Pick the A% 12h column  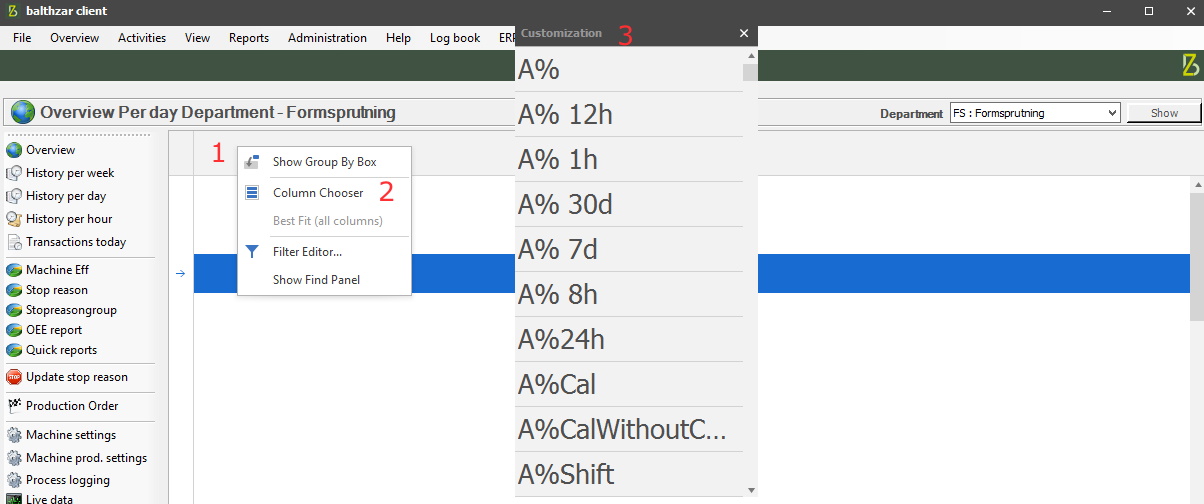[x=629, y=114]
